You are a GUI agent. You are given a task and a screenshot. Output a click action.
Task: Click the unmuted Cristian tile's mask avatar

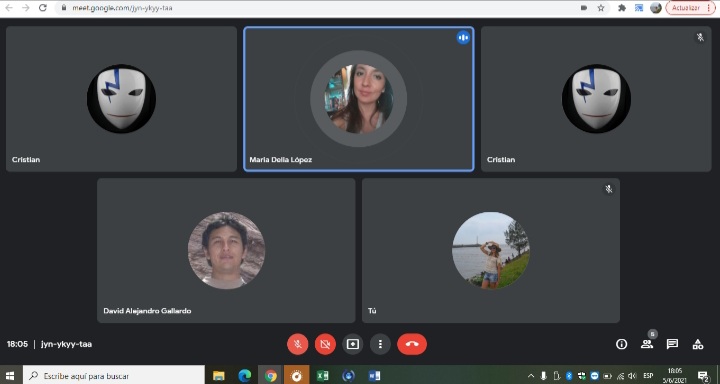pos(121,99)
